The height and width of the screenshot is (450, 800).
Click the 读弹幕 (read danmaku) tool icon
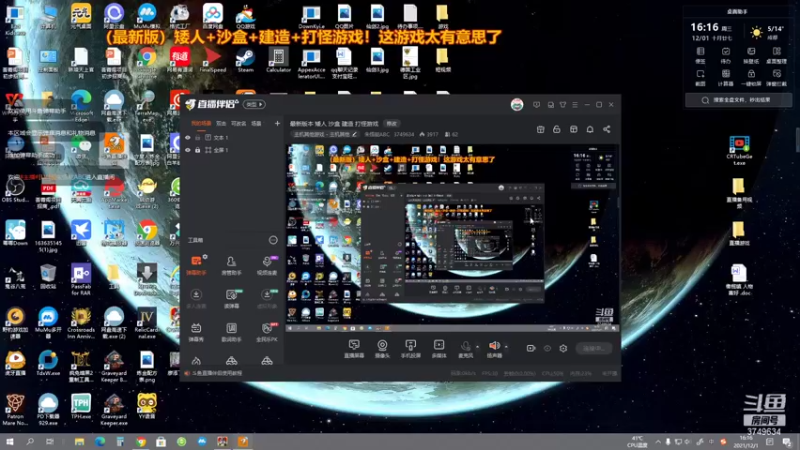pyautogui.click(x=231, y=298)
